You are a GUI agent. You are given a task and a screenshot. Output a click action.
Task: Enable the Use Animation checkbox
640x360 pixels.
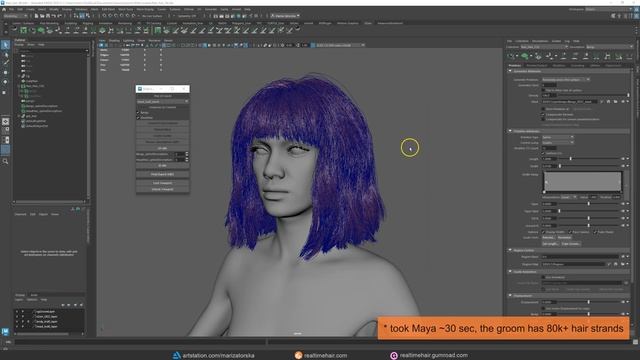pyautogui.click(x=543, y=277)
